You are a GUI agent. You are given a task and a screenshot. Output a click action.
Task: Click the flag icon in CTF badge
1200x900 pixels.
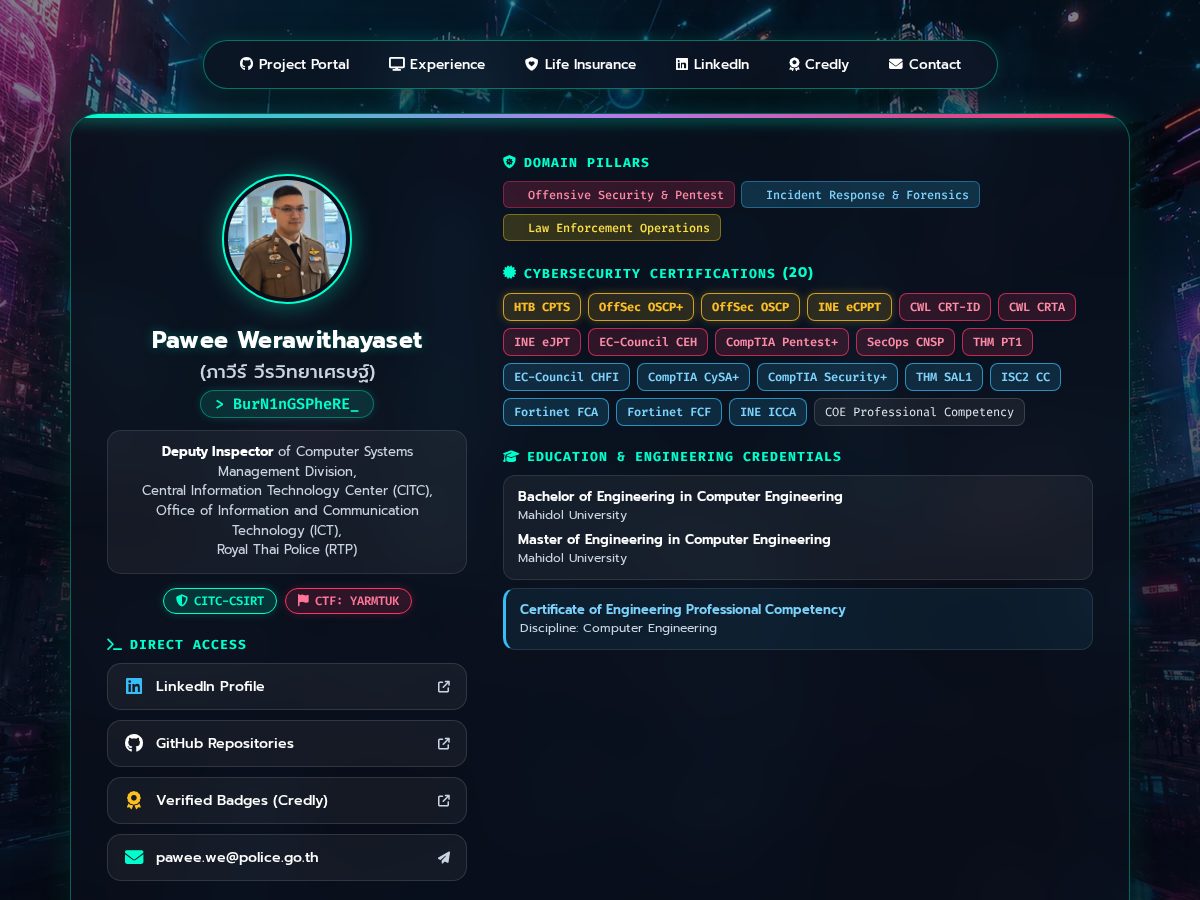[x=303, y=601]
